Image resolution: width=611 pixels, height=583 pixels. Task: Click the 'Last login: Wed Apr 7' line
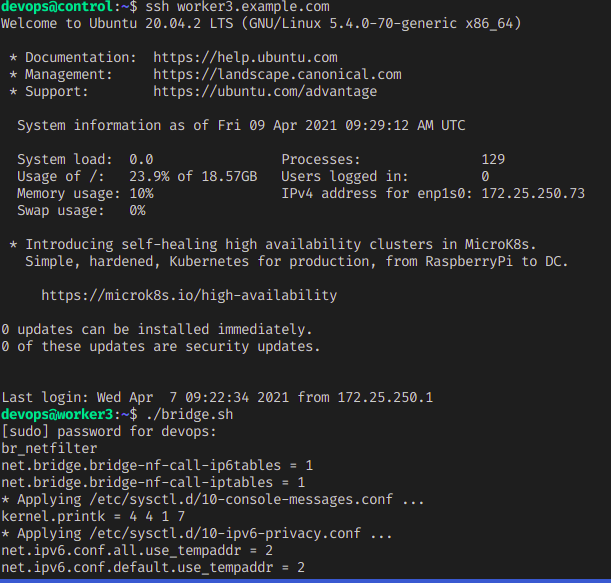click(217, 398)
